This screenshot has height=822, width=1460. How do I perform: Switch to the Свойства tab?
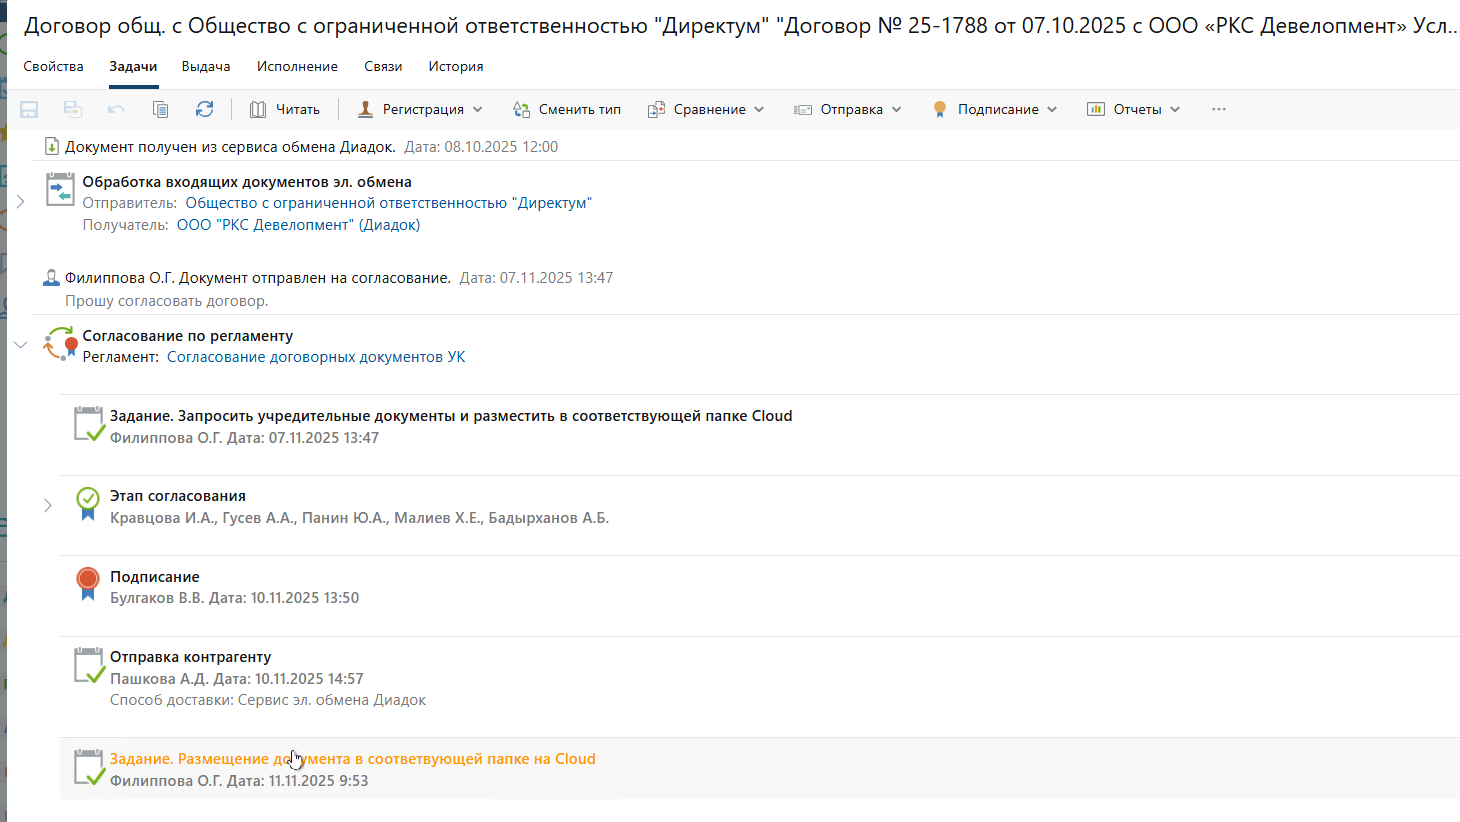tap(54, 66)
